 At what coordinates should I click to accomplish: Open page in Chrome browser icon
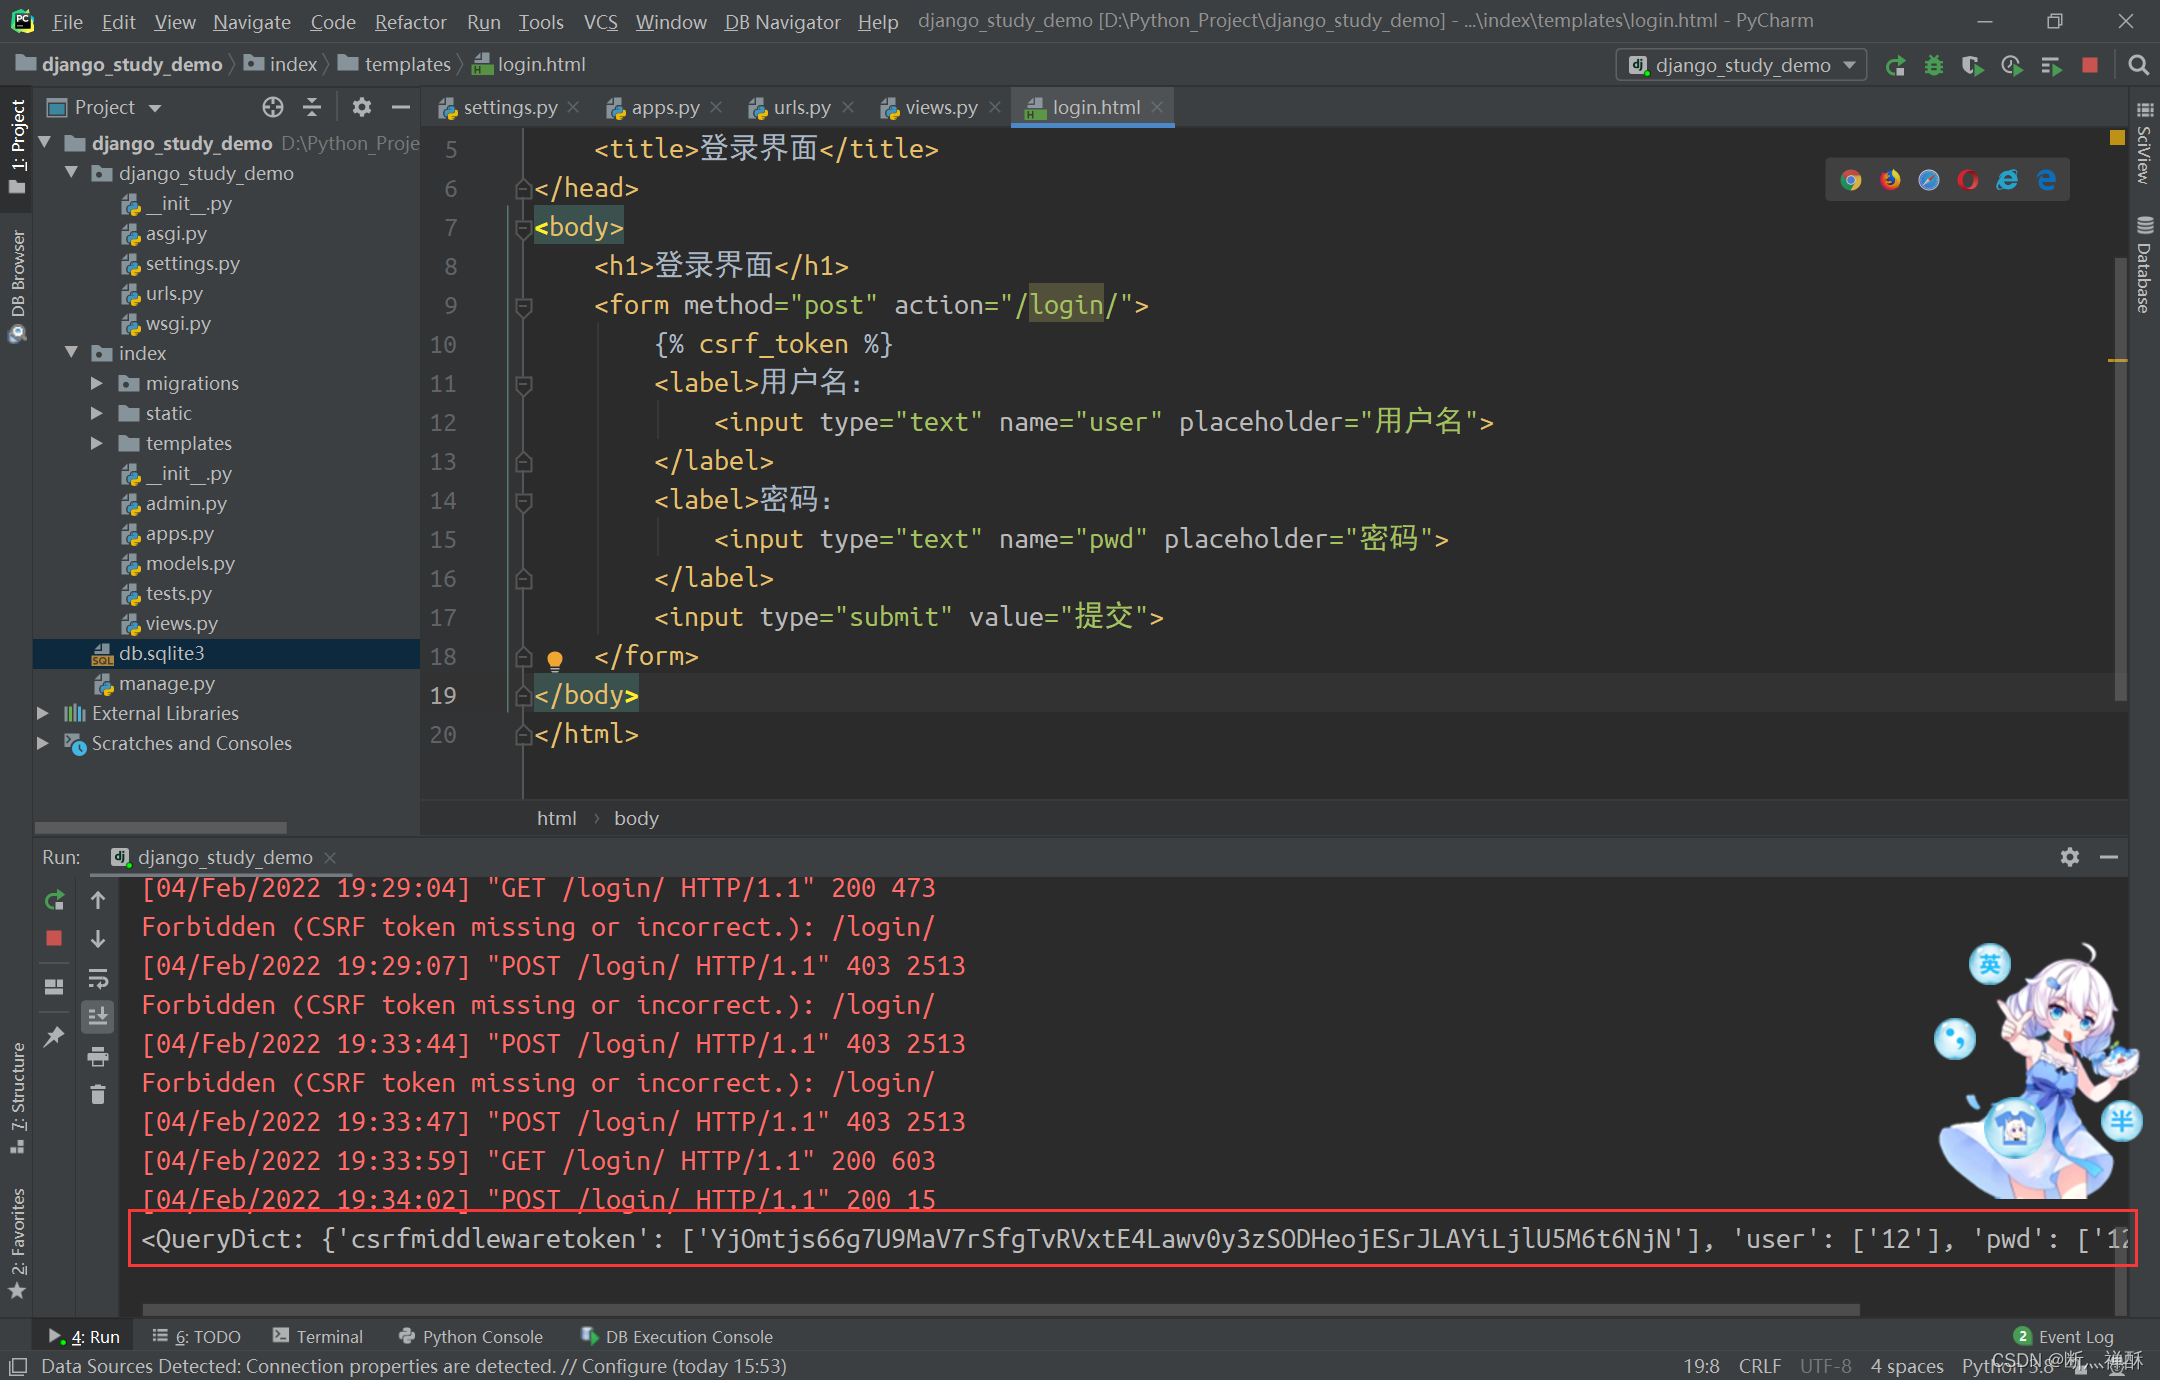tap(1851, 180)
